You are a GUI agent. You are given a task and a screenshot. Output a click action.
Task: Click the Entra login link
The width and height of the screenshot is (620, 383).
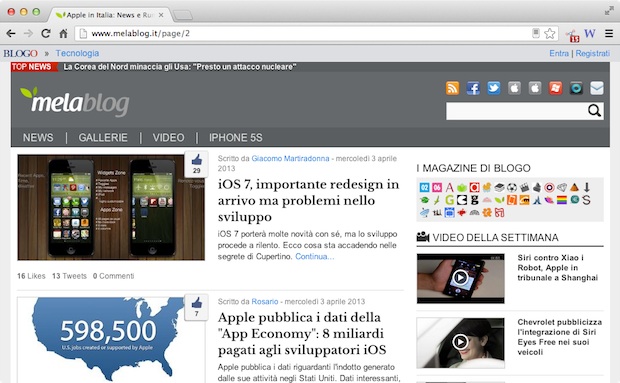pos(559,53)
